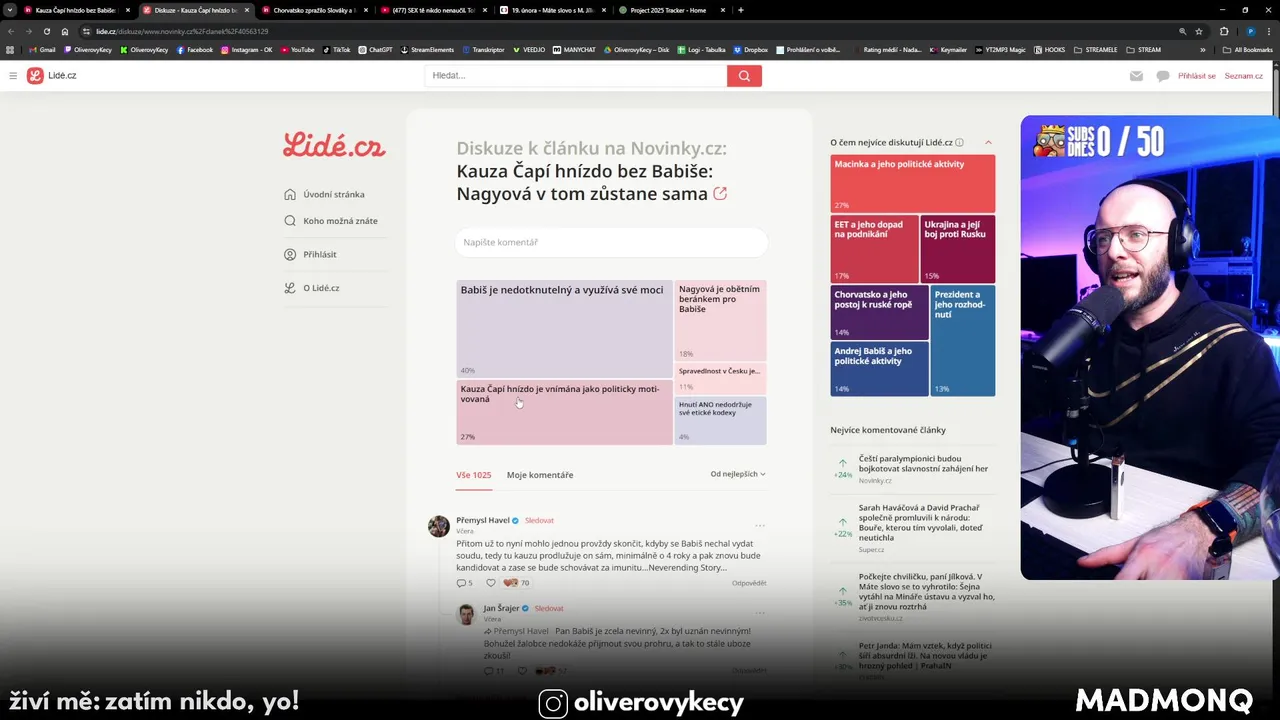Select the Prezident a jeho rozhodnutí tile

[x=963, y=340]
